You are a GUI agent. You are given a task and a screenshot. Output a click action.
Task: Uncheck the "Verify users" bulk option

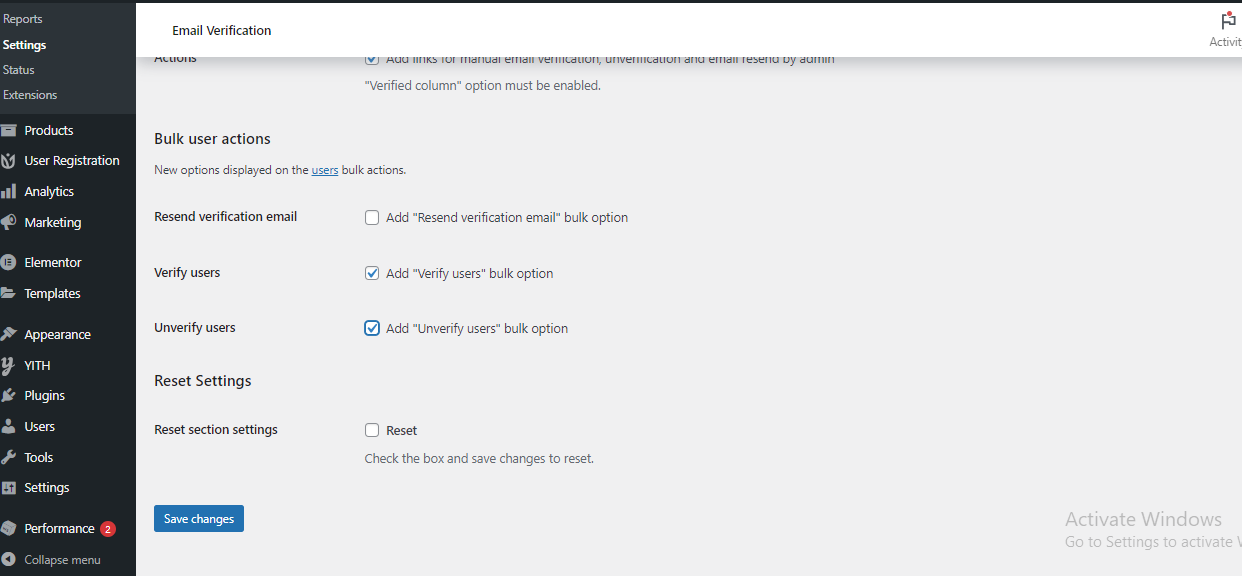[372, 273]
